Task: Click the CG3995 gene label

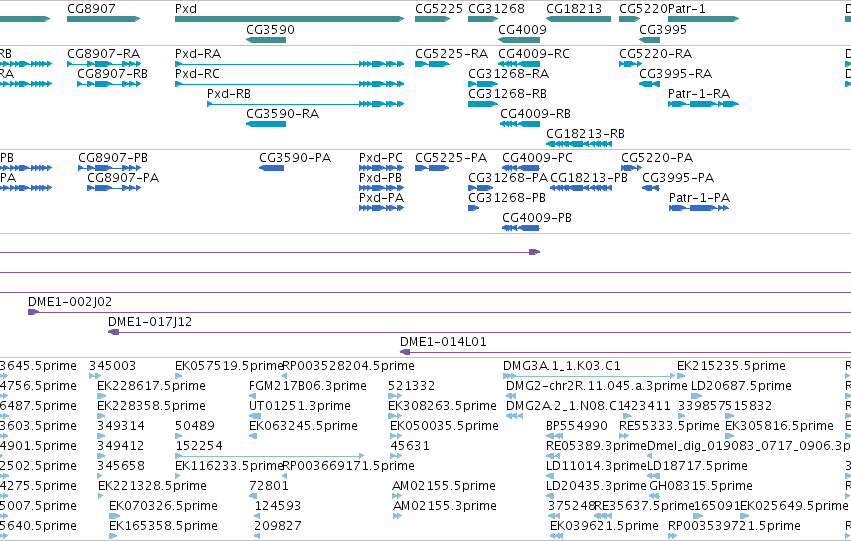Action: (x=663, y=29)
